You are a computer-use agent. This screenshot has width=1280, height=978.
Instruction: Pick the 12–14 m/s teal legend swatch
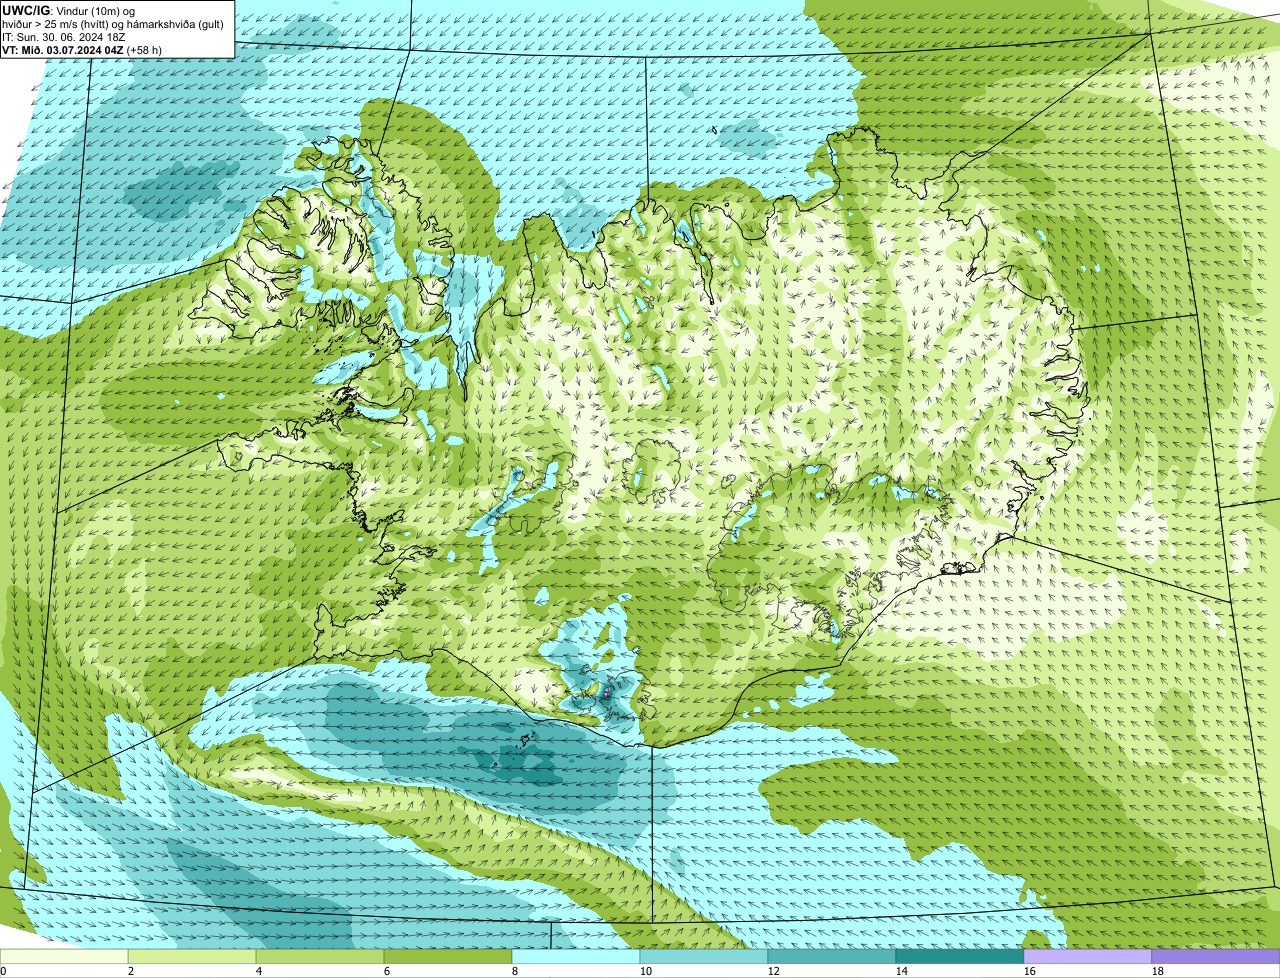click(832, 956)
